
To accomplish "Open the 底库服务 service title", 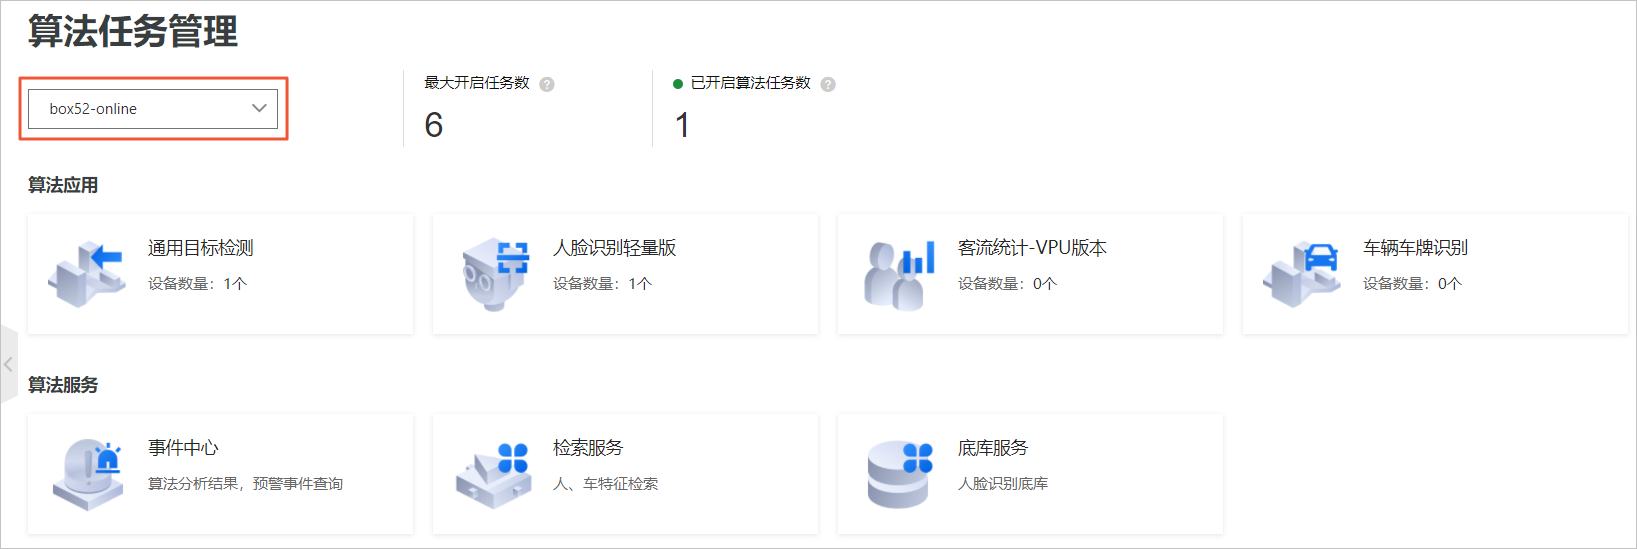I will (x=993, y=448).
